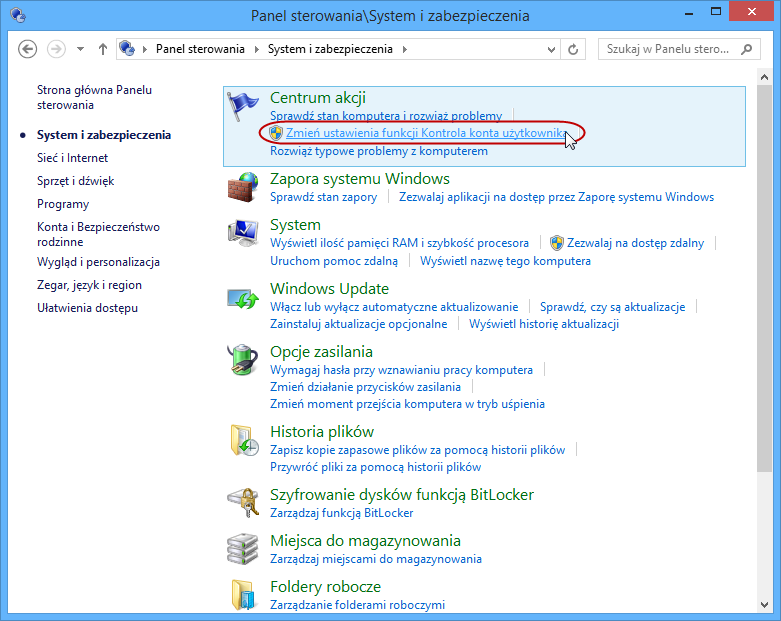Click Zmień ustawienia funkcji Kontrola konta użytkownika
781x621 pixels.
[x=426, y=133]
